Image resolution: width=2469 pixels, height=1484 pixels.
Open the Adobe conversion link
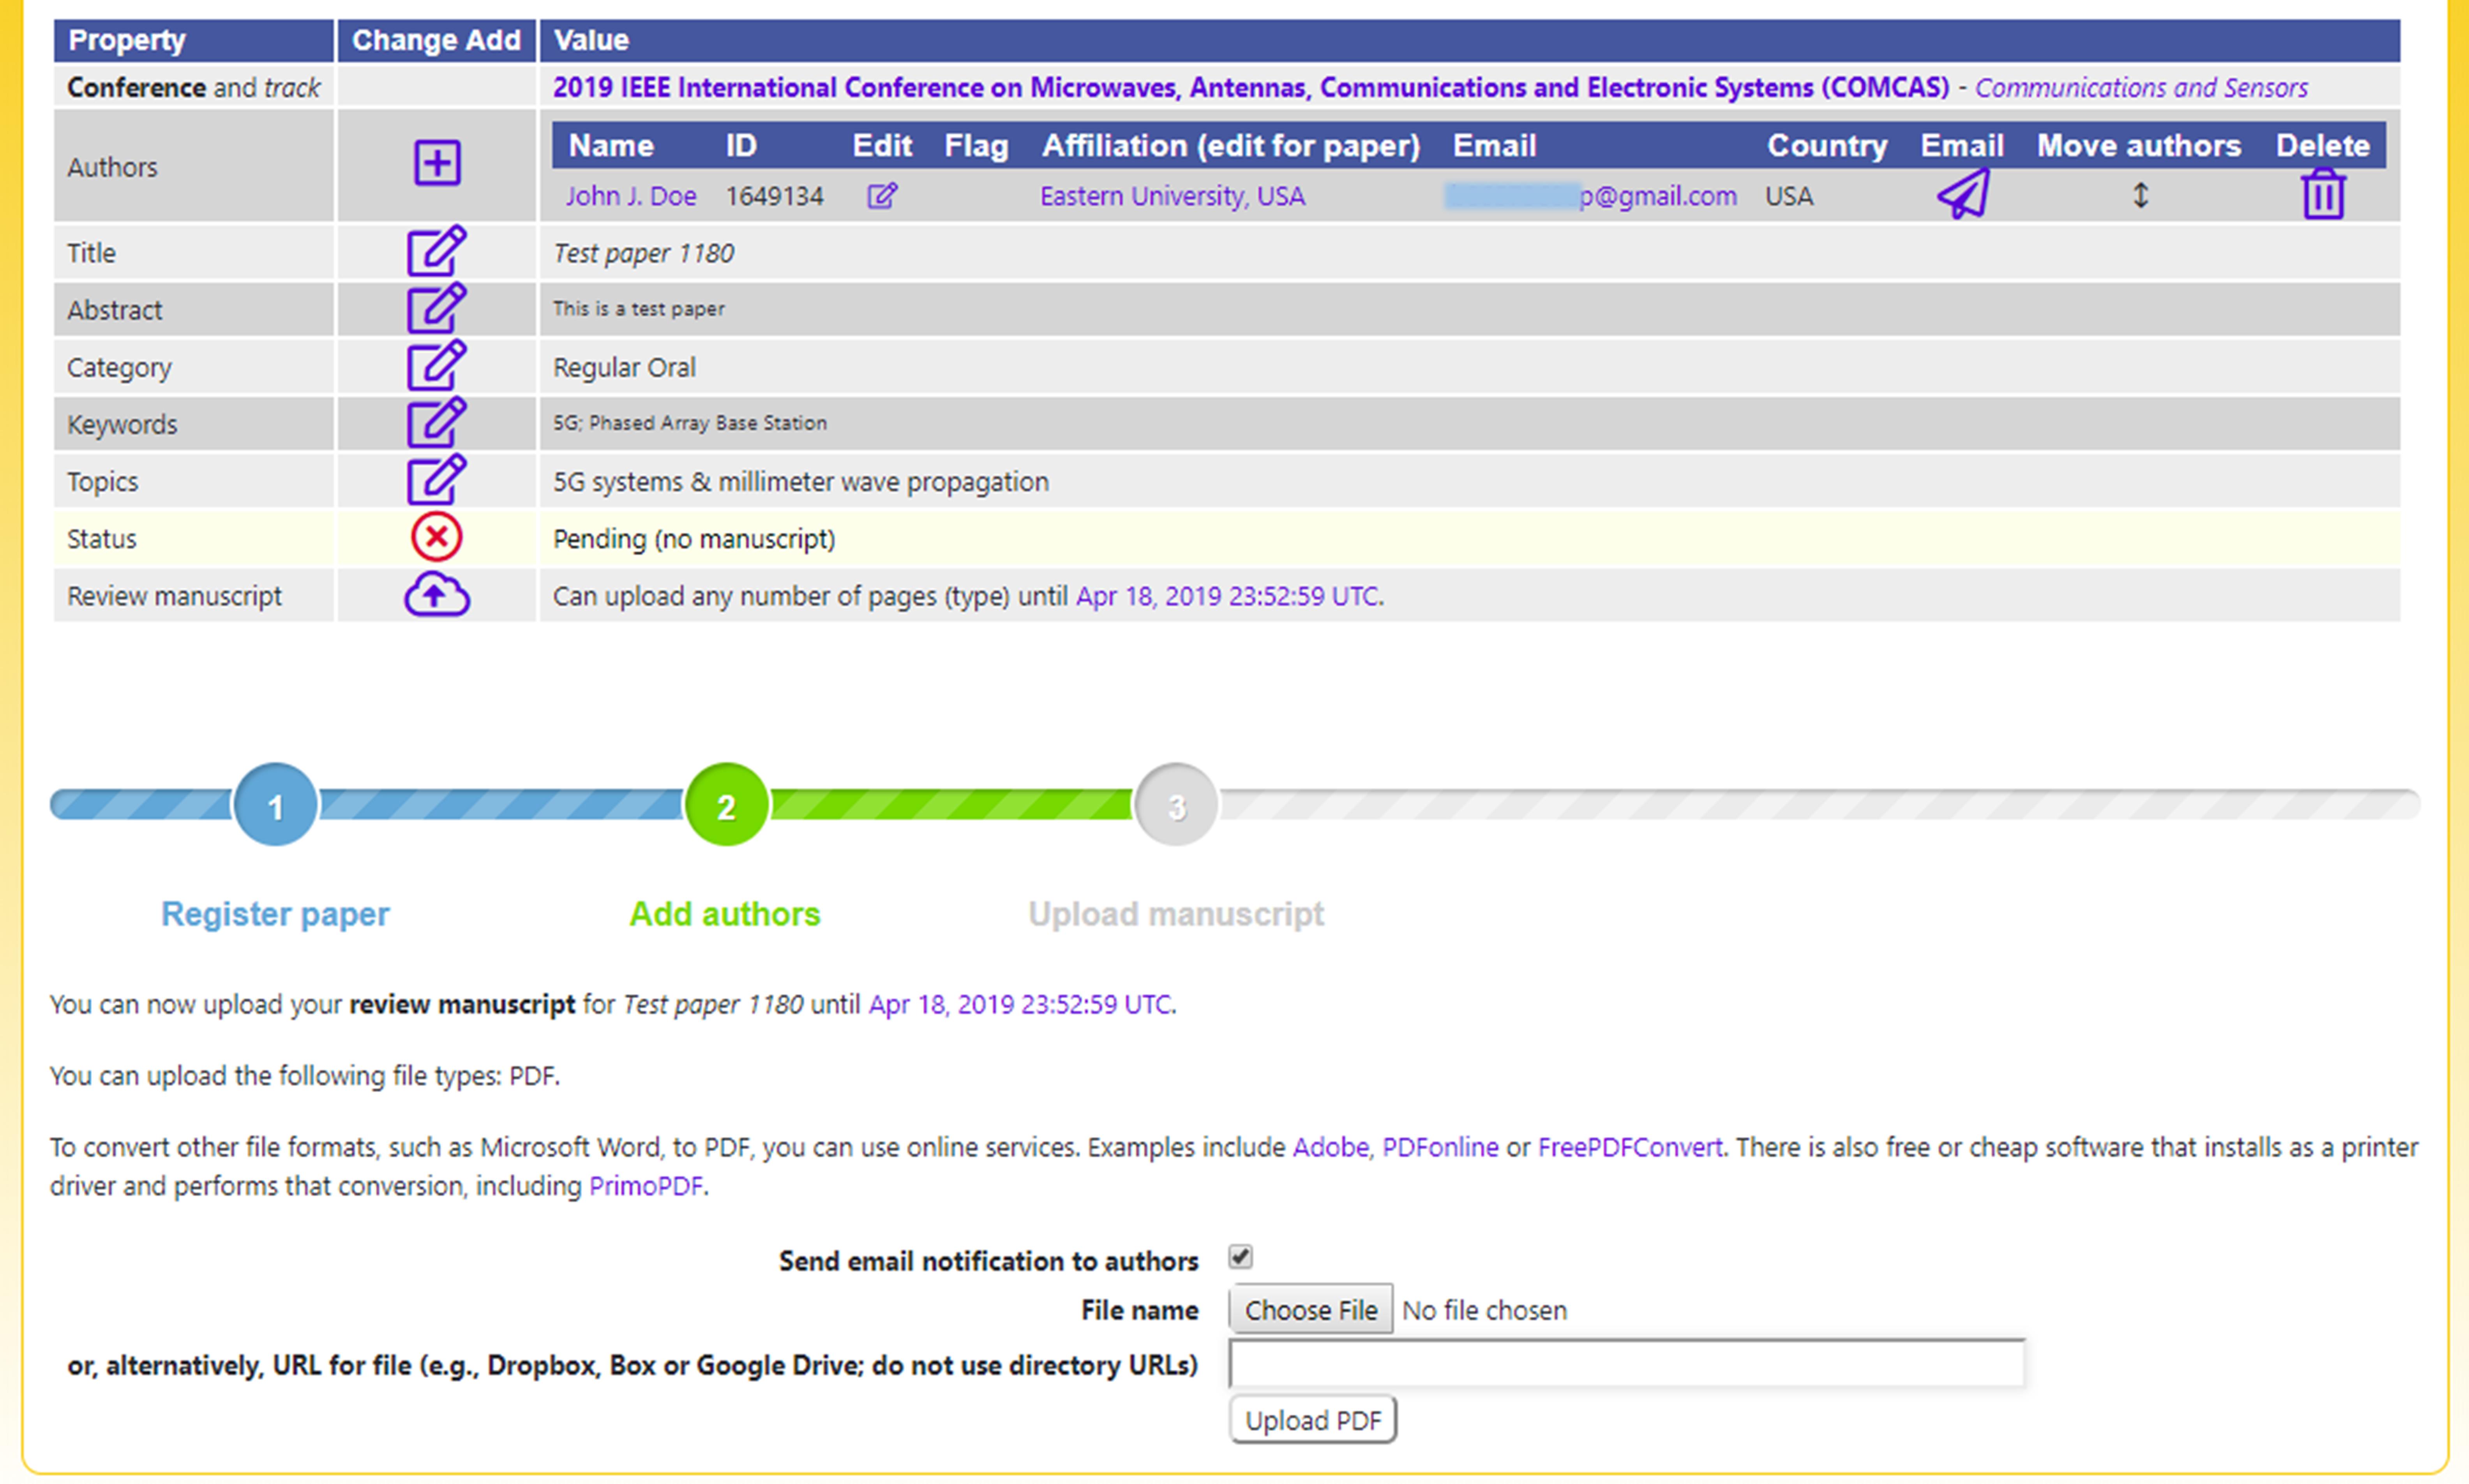1330,1147
